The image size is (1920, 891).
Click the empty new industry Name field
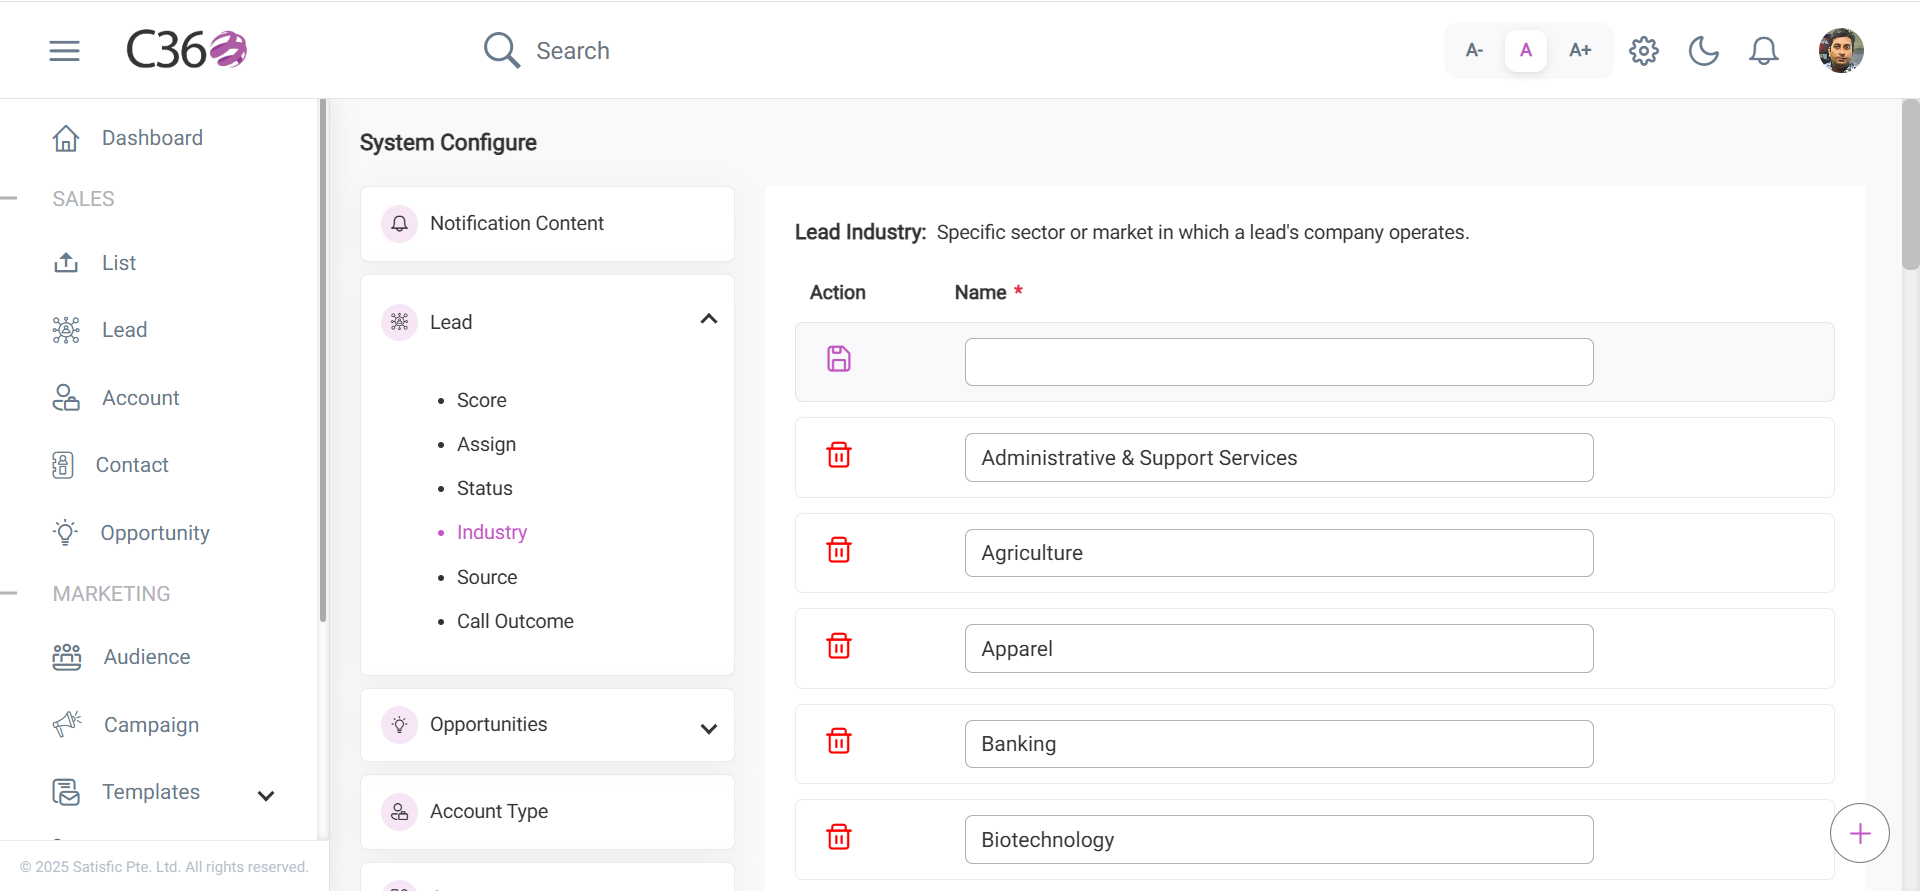pyautogui.click(x=1279, y=362)
